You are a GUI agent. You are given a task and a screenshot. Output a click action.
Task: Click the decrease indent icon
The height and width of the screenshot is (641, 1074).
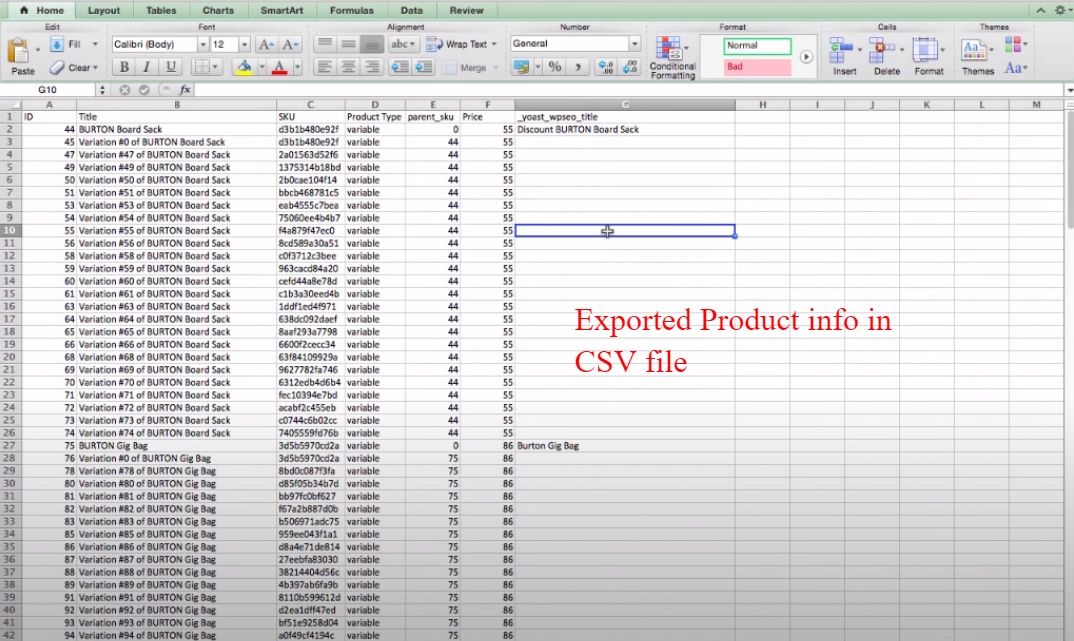click(x=399, y=67)
